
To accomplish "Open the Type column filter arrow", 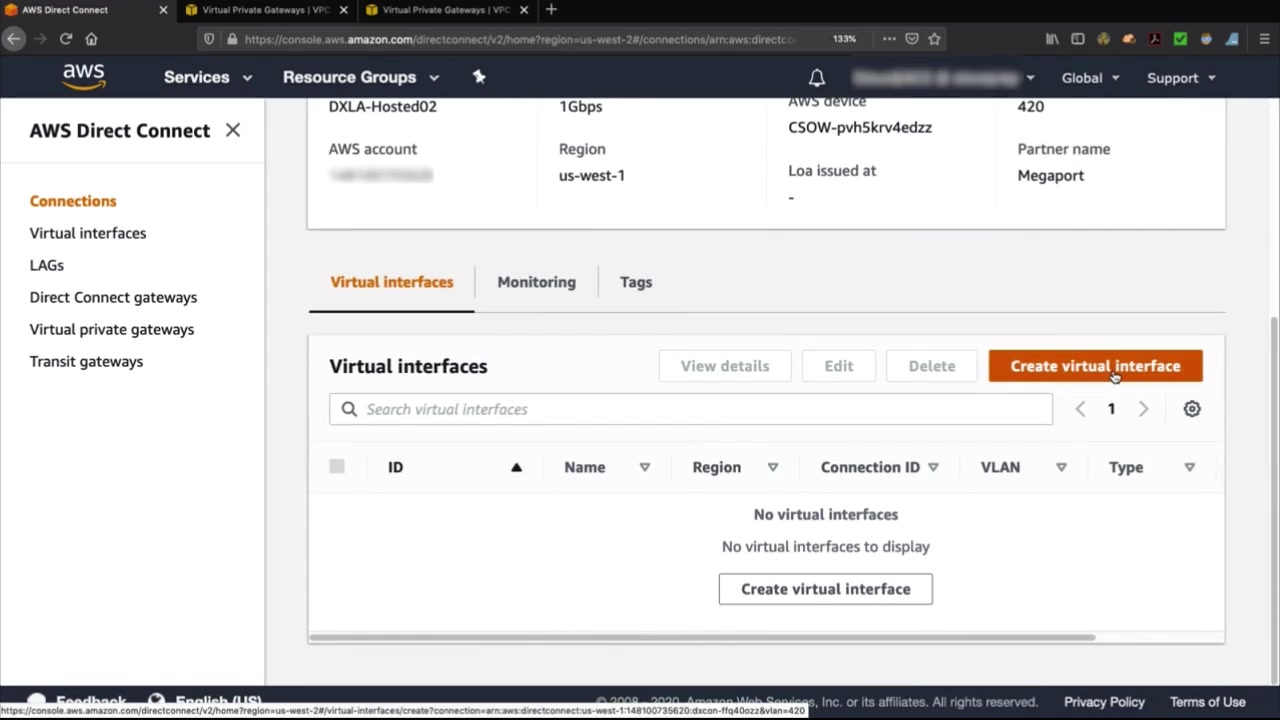I will (1190, 467).
